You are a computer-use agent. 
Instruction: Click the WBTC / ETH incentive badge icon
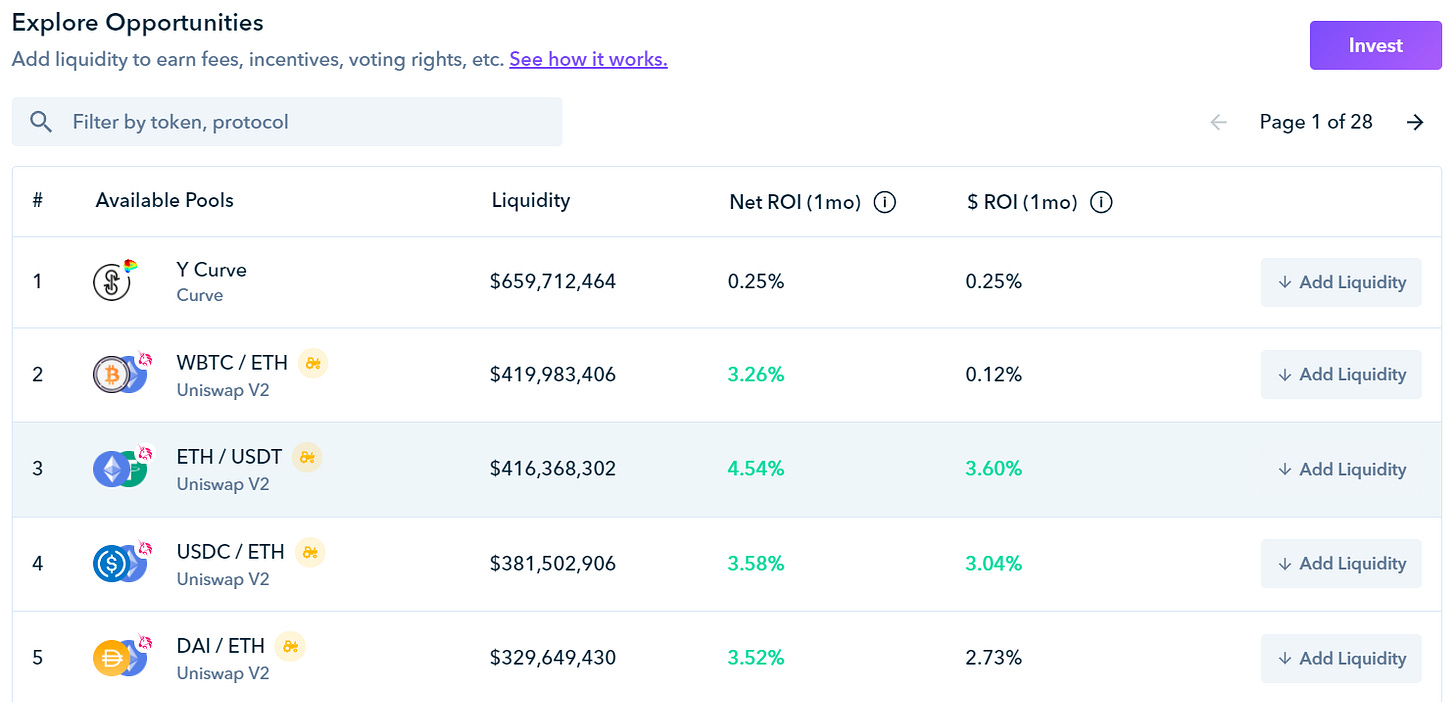pyautogui.click(x=313, y=364)
